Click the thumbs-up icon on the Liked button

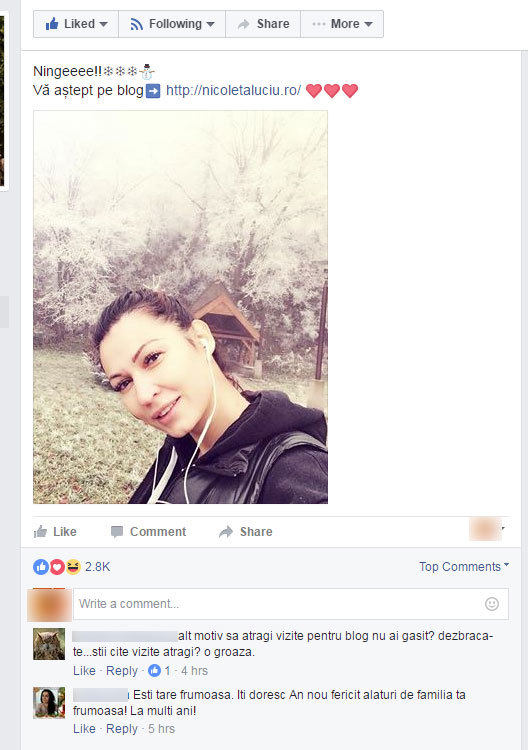click(x=52, y=23)
